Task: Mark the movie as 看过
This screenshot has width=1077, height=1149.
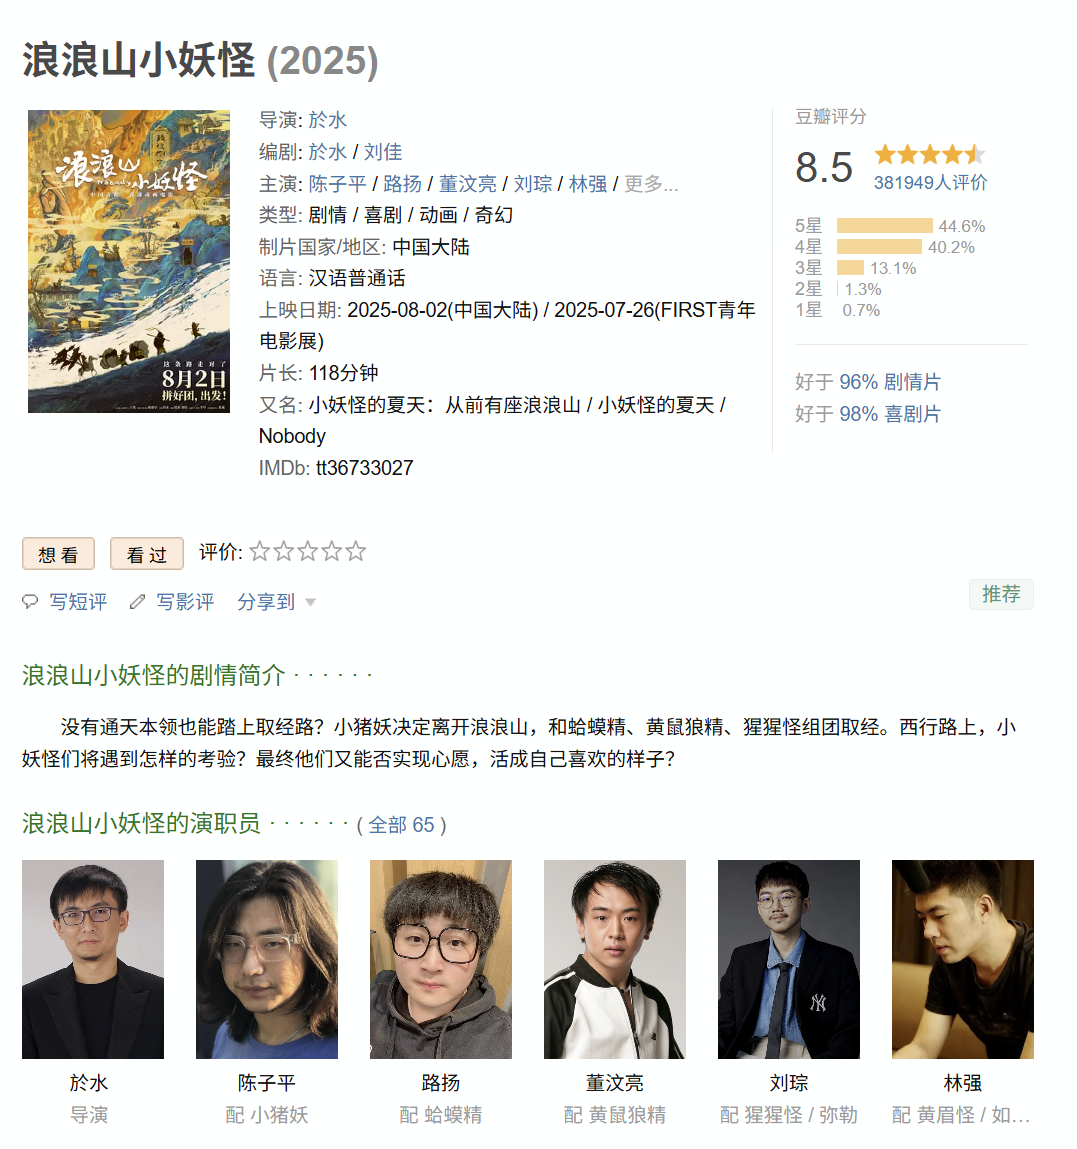Action: (x=147, y=554)
